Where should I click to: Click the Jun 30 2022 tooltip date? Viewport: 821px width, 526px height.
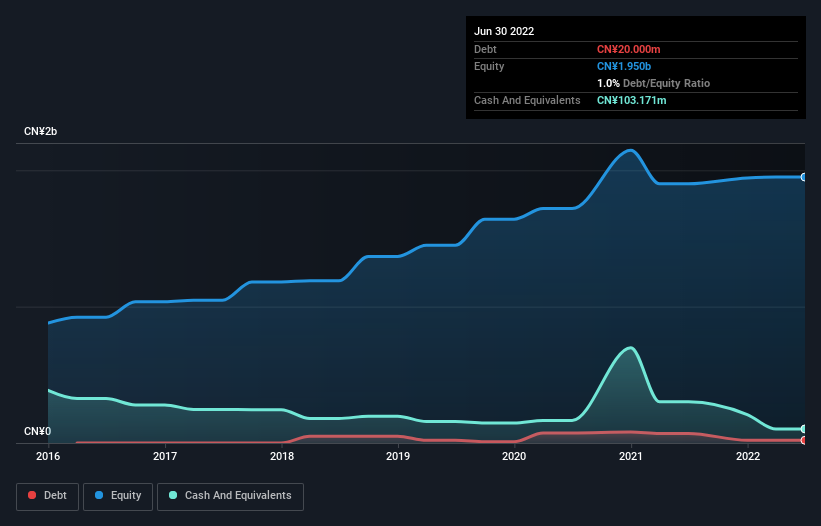pos(504,31)
